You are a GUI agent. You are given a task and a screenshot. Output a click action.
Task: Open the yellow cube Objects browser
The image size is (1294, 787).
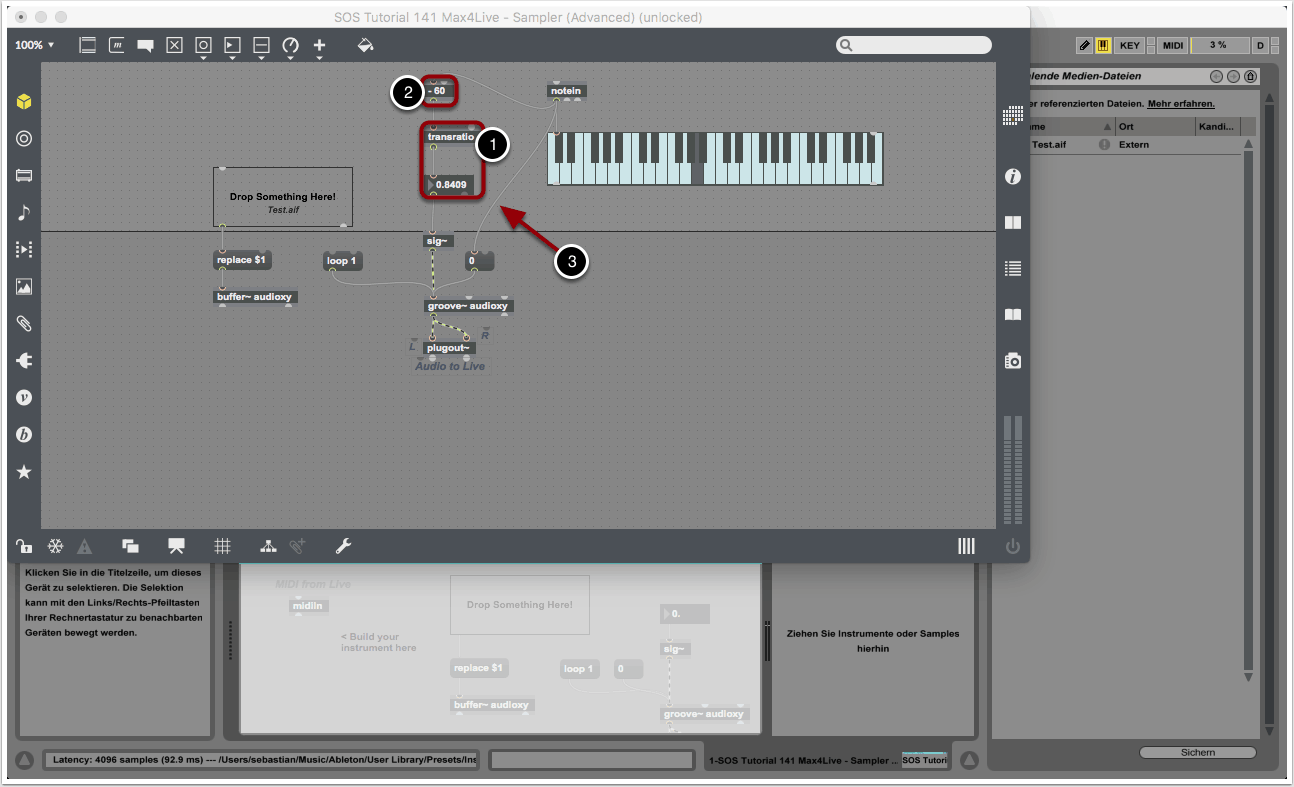click(x=24, y=101)
